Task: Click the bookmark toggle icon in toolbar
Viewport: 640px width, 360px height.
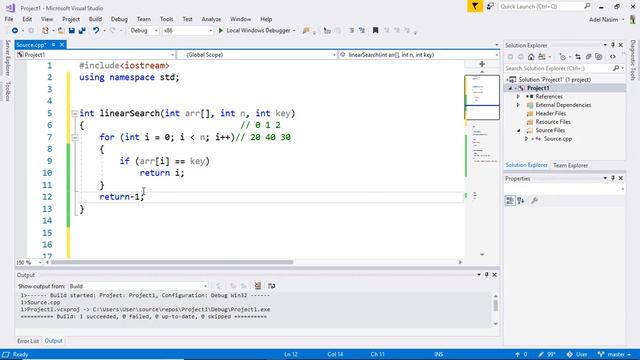Action: pos(376,30)
